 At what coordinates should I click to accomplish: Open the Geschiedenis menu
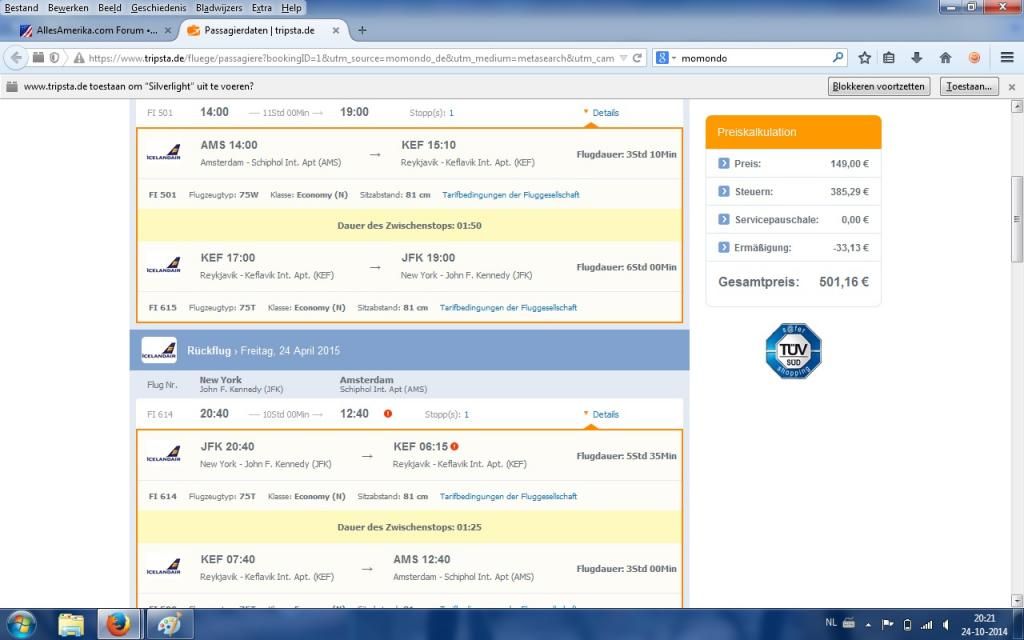(158, 8)
